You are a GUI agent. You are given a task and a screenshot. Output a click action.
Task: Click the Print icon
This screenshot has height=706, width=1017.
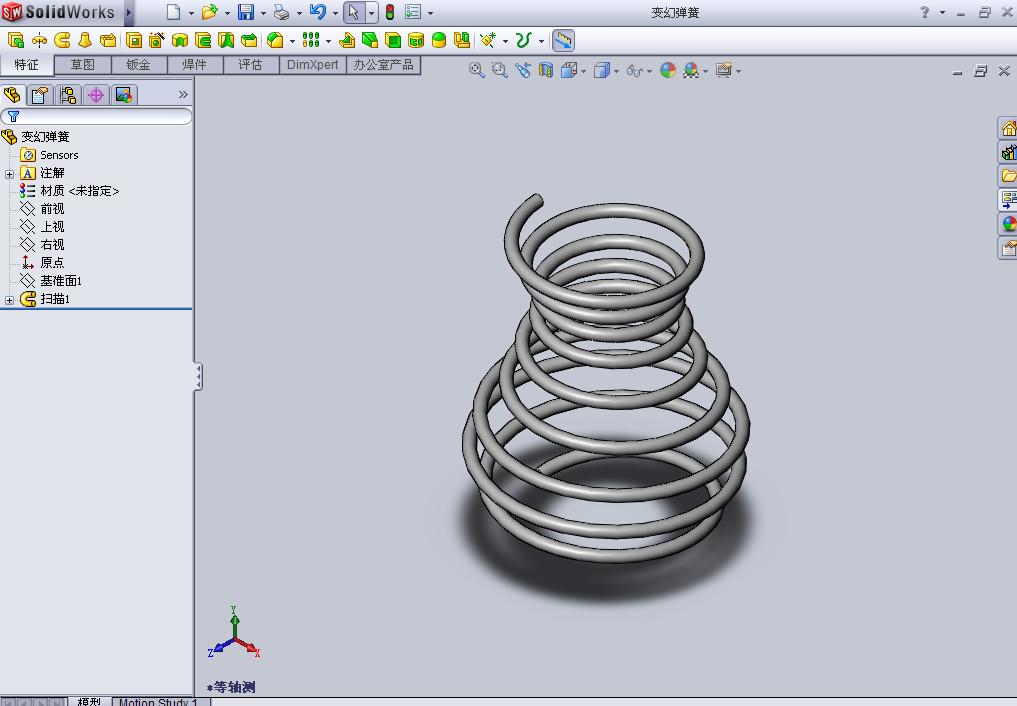tap(281, 12)
